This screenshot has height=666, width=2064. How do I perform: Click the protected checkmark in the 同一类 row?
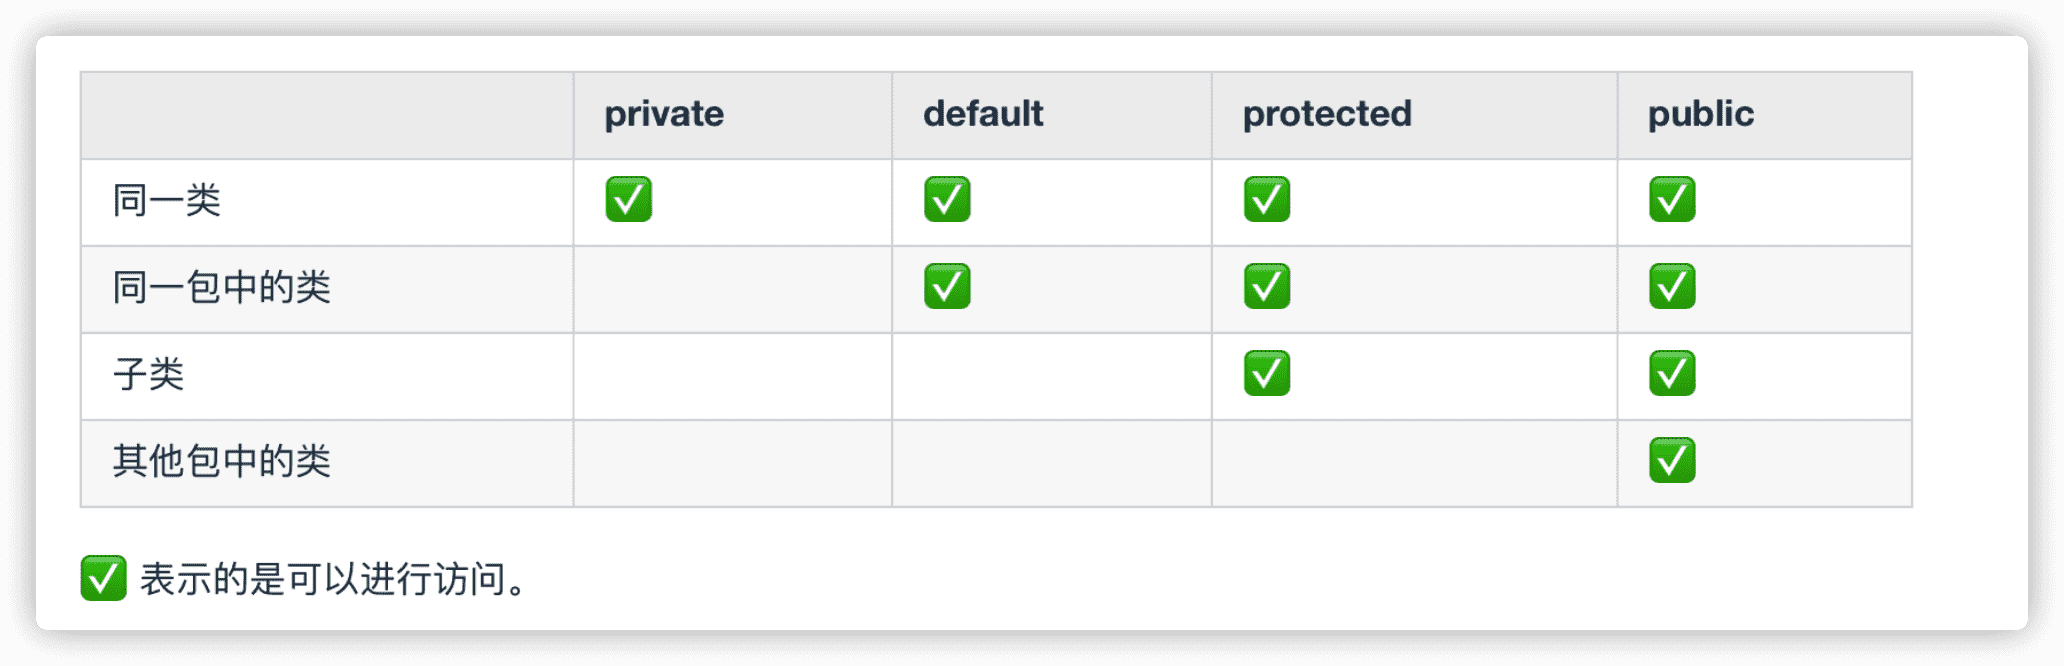click(1266, 199)
